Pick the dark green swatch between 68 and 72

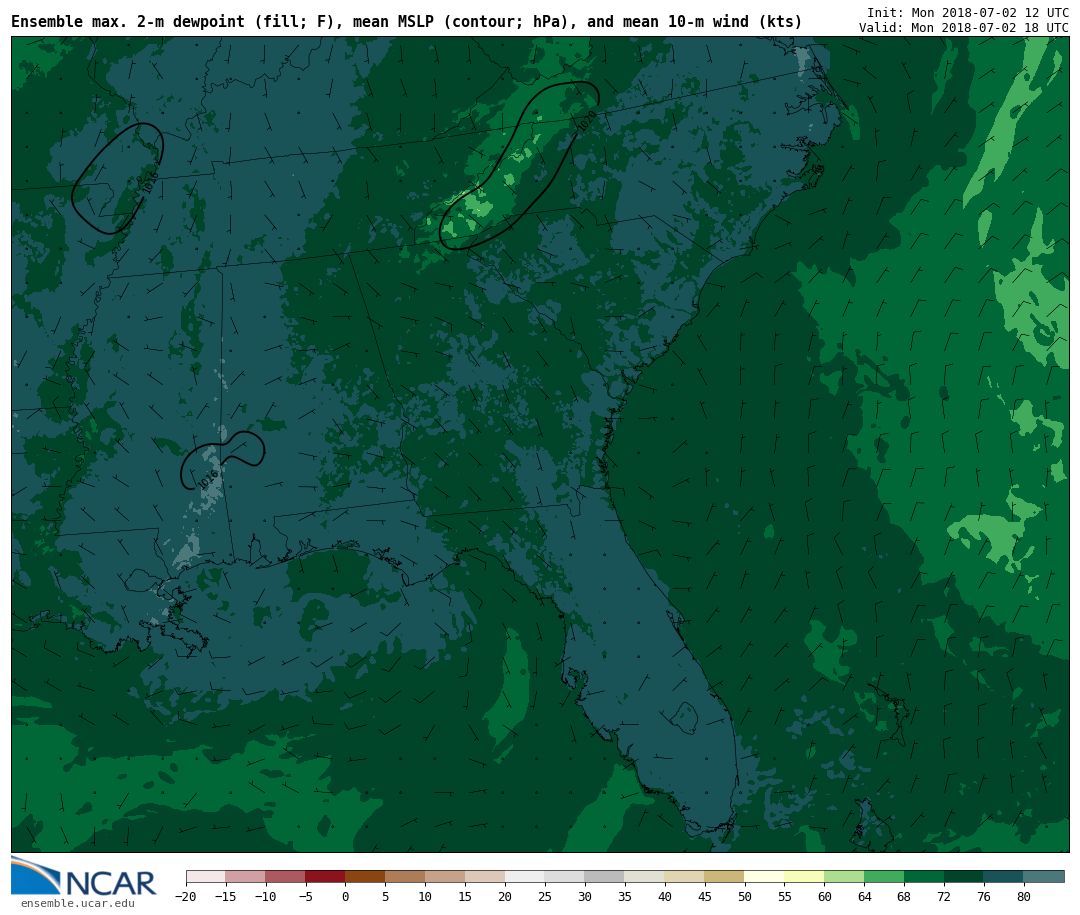point(924,876)
